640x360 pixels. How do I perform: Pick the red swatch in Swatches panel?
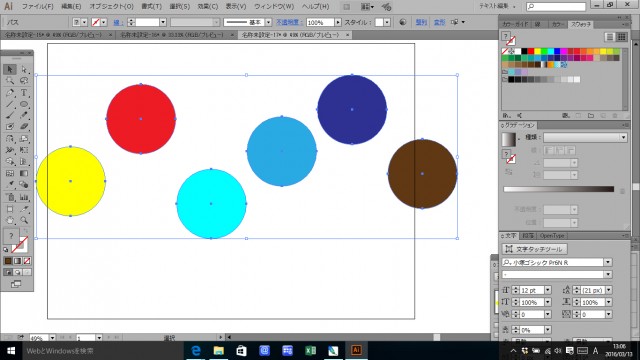click(x=531, y=51)
